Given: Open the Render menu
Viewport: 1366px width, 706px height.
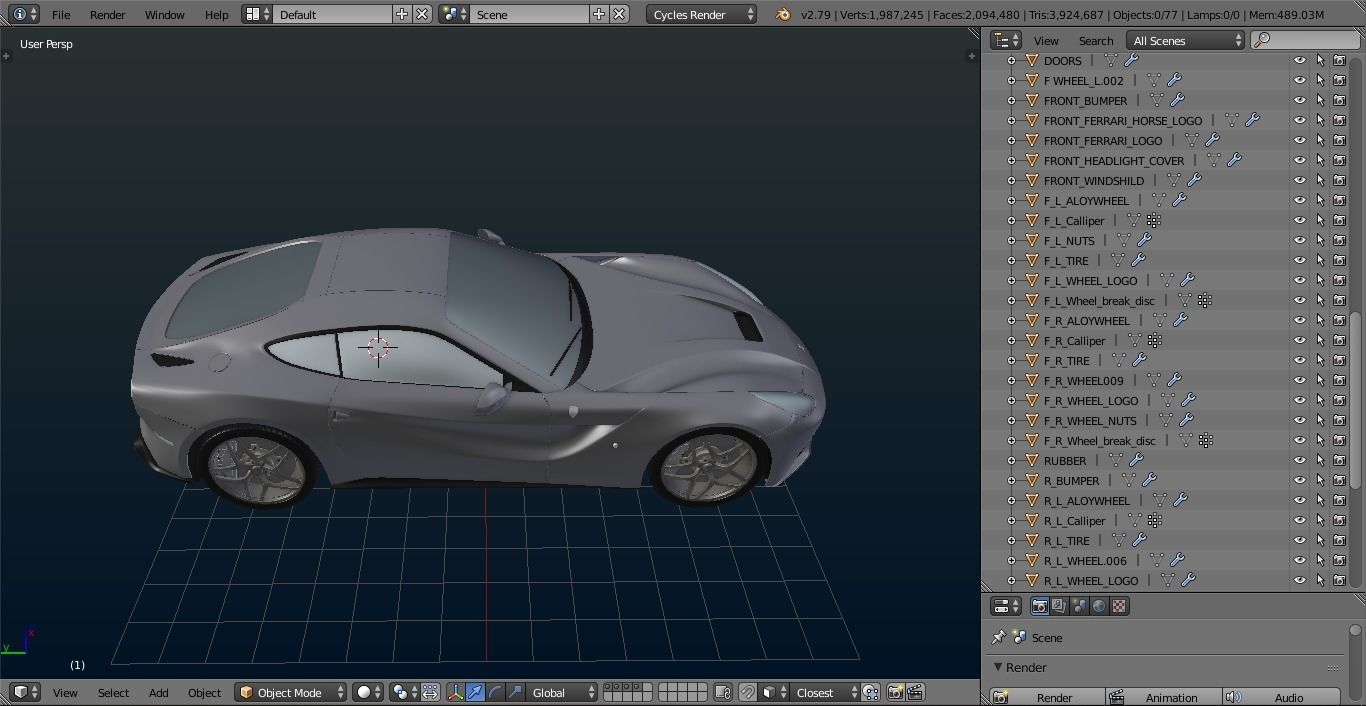Looking at the screenshot, I should [x=108, y=14].
